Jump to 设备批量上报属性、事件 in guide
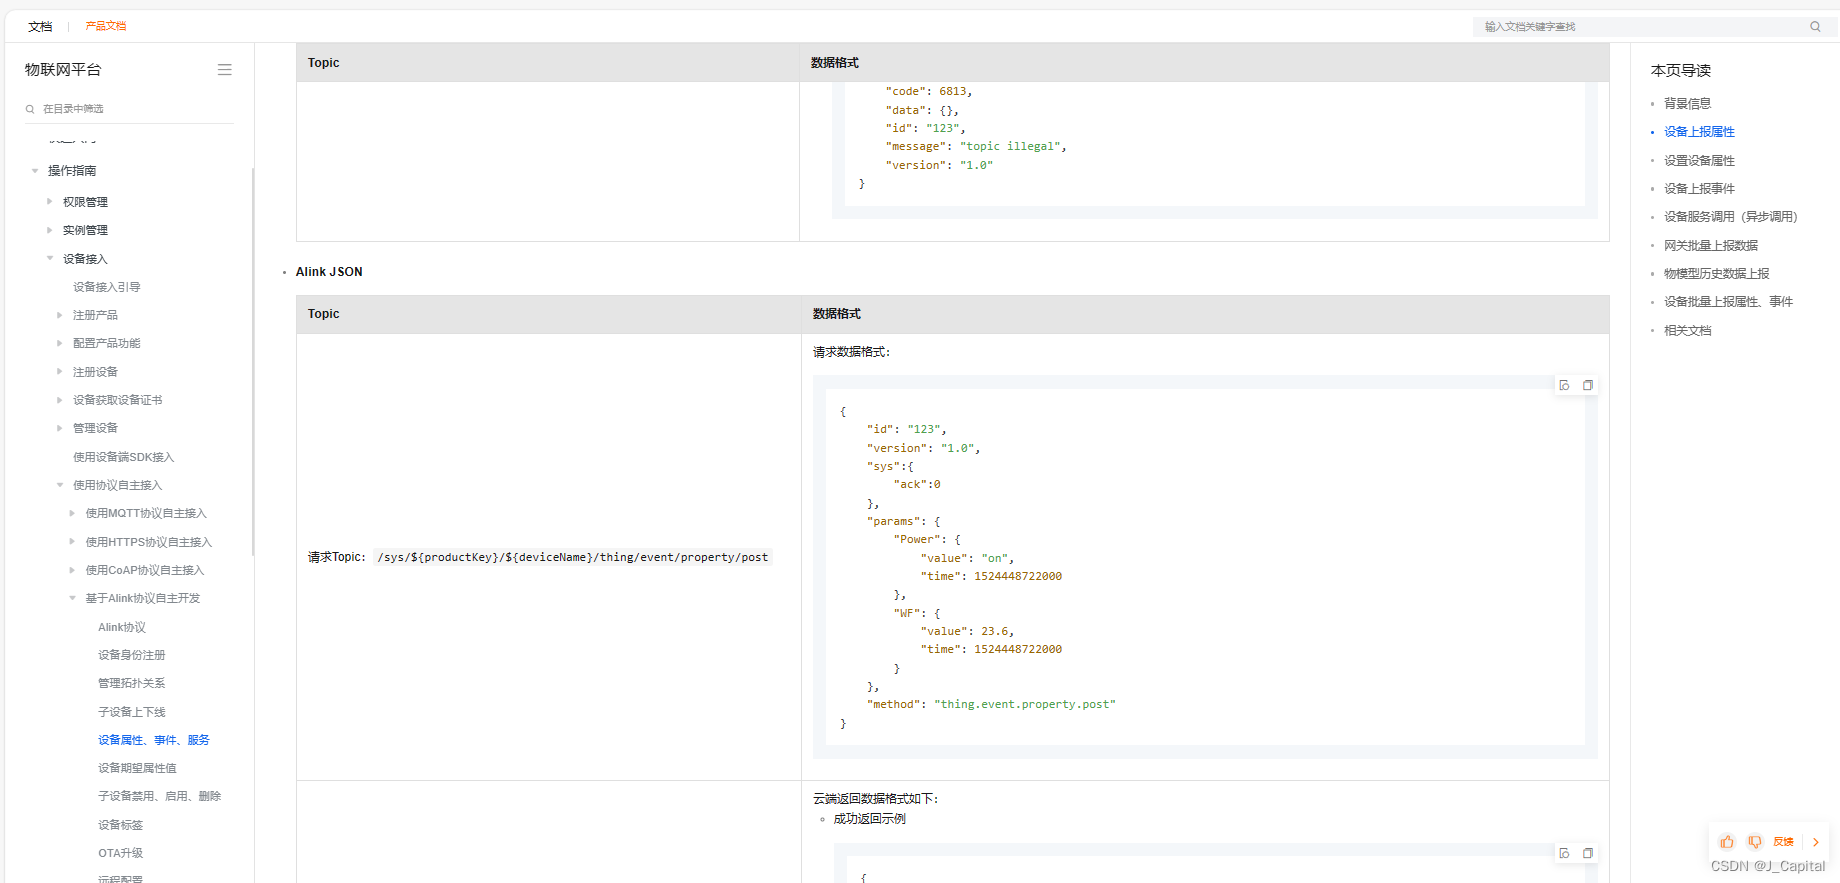Viewport: 1840px width, 883px height. click(x=1728, y=301)
